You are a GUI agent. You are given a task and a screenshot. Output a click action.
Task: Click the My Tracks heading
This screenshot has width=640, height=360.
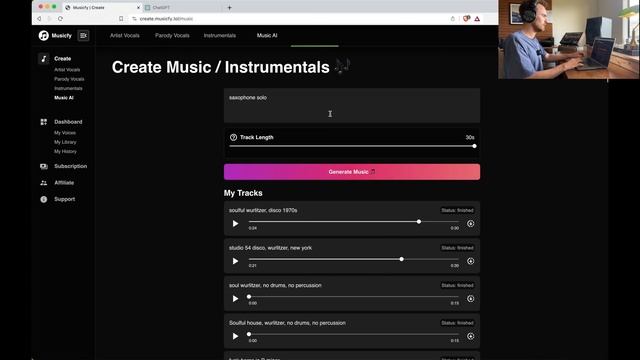[243, 193]
